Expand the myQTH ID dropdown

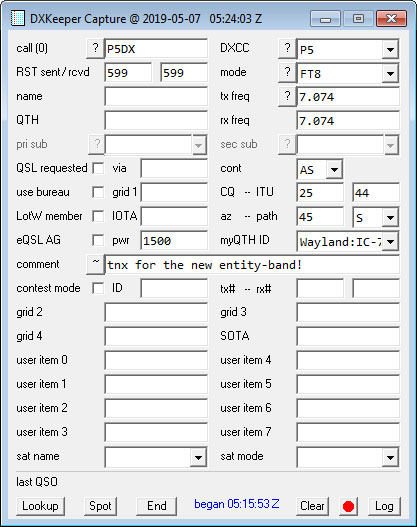click(x=390, y=241)
